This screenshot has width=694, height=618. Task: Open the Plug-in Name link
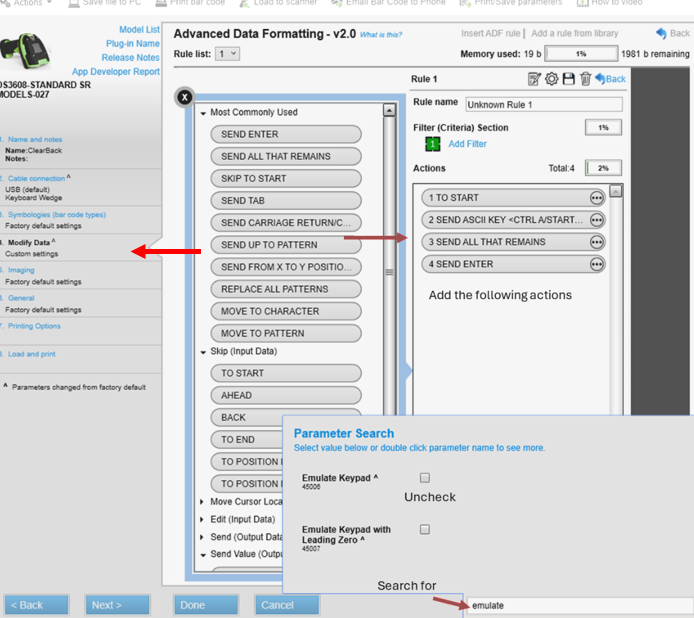[x=132, y=44]
